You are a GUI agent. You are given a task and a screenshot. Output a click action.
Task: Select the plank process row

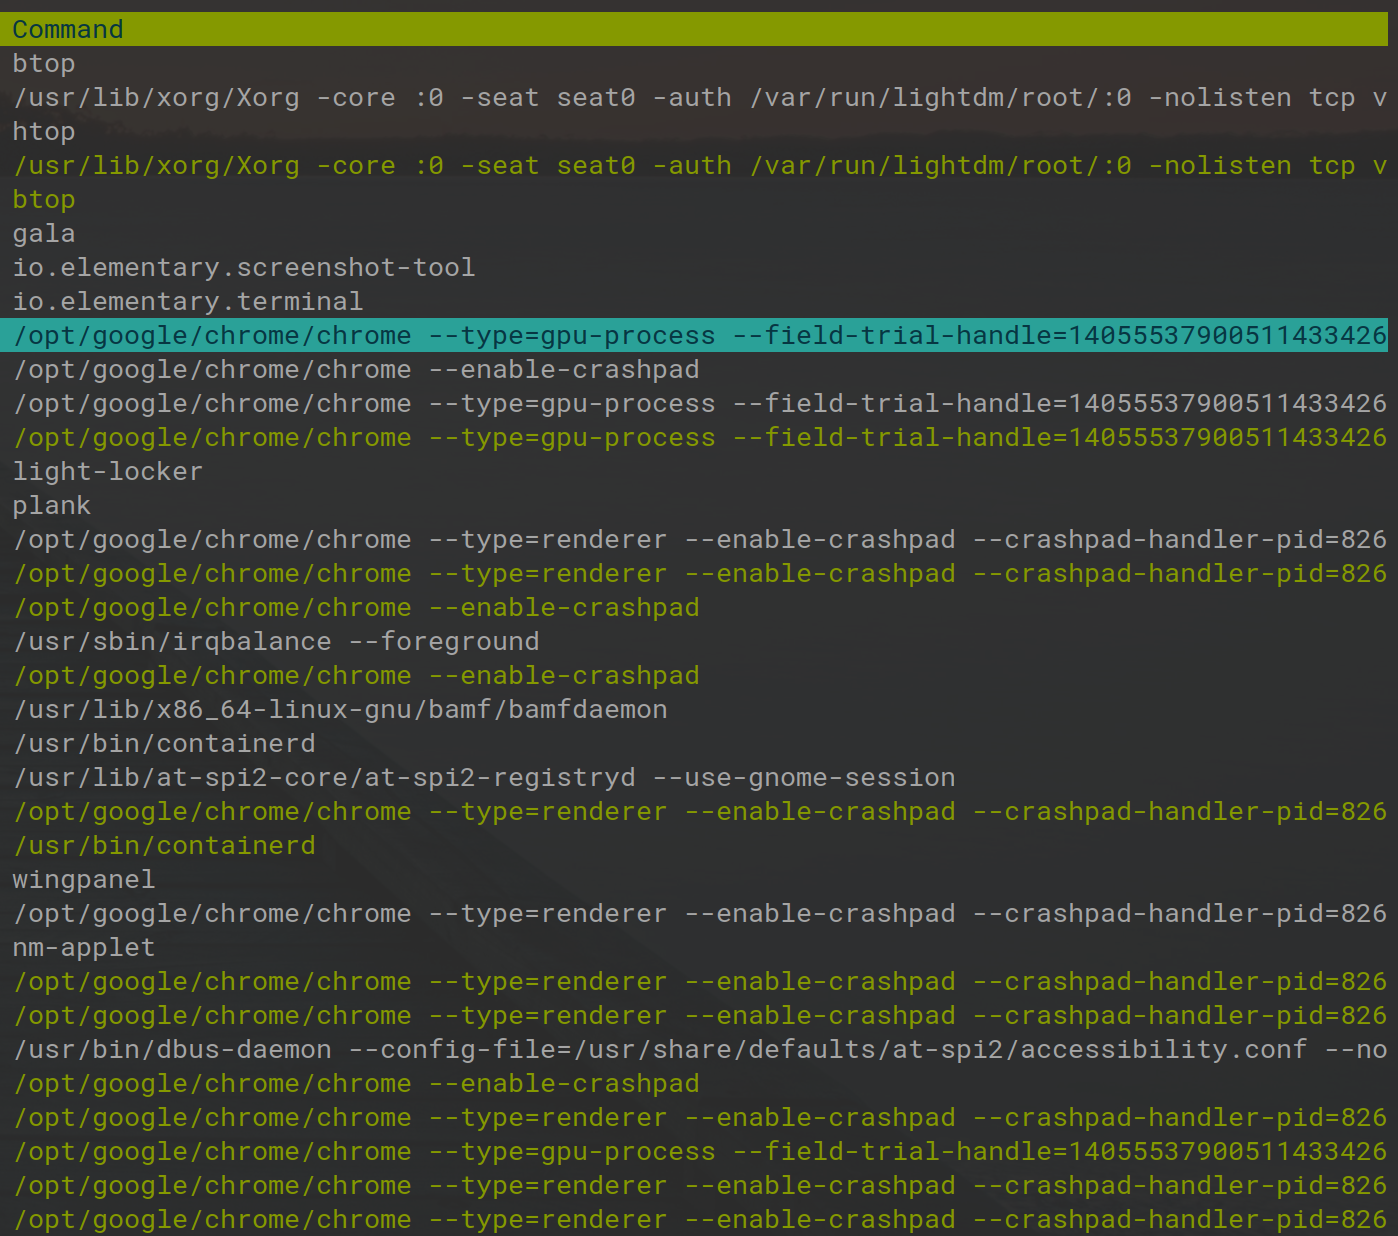(x=694, y=505)
